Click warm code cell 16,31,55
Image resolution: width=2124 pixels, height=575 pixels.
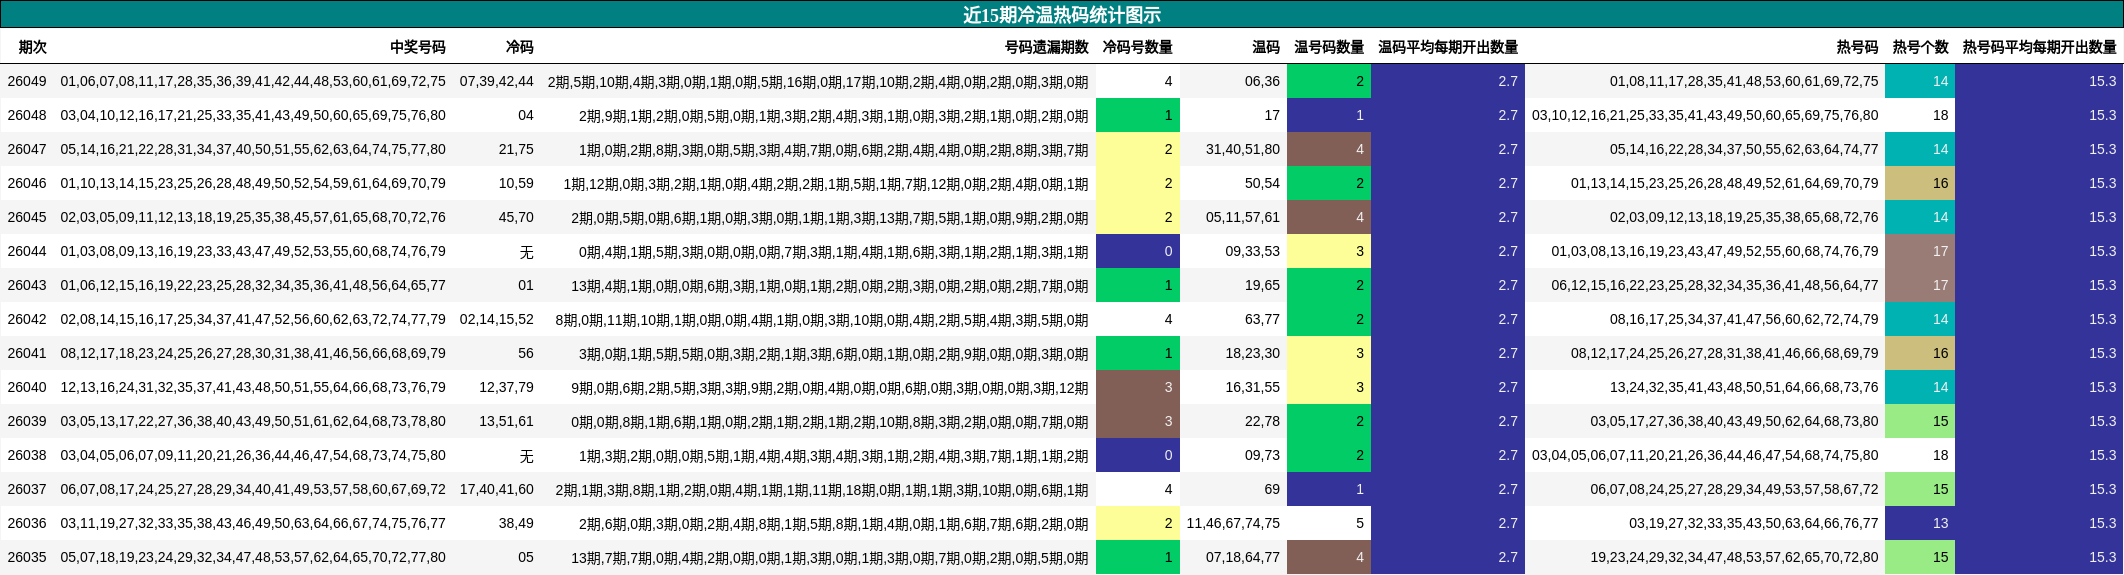(1253, 387)
